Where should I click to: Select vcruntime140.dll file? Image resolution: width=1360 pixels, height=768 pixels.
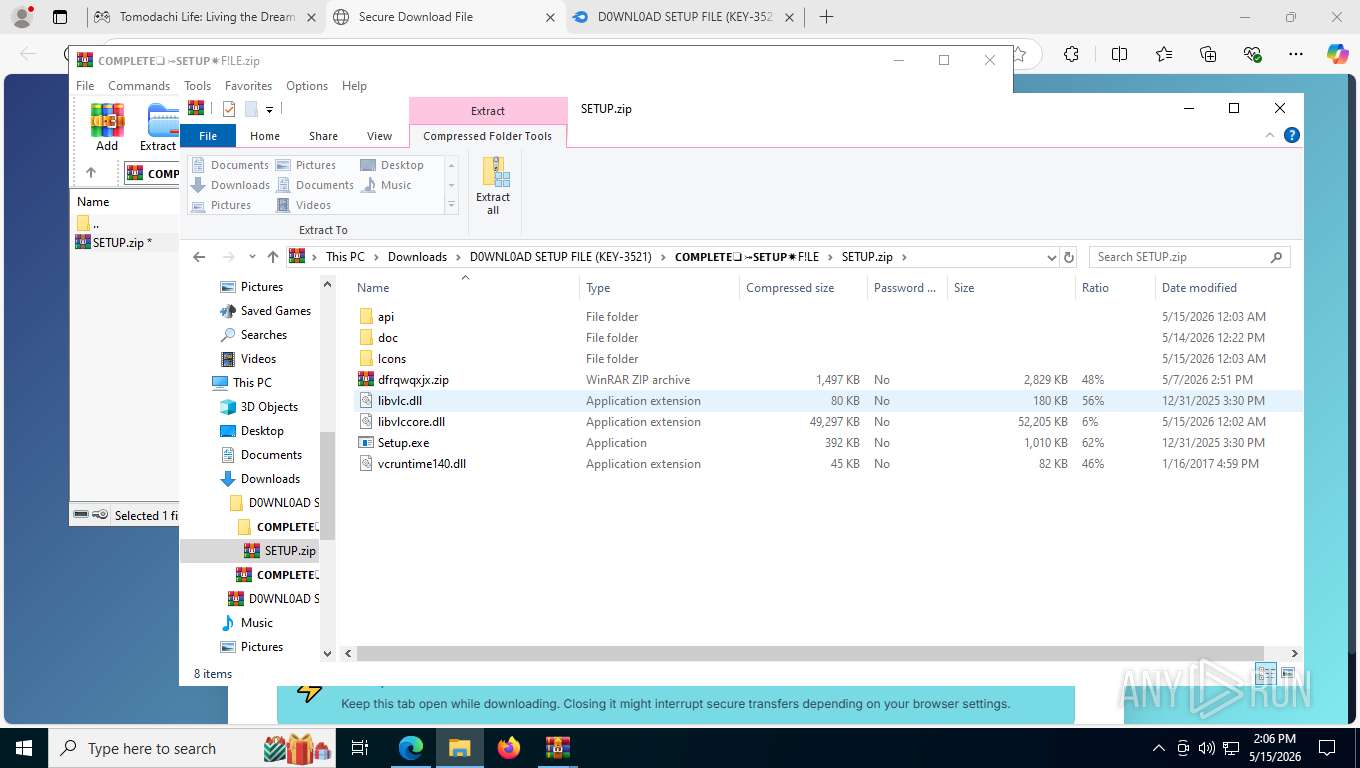click(x=422, y=464)
